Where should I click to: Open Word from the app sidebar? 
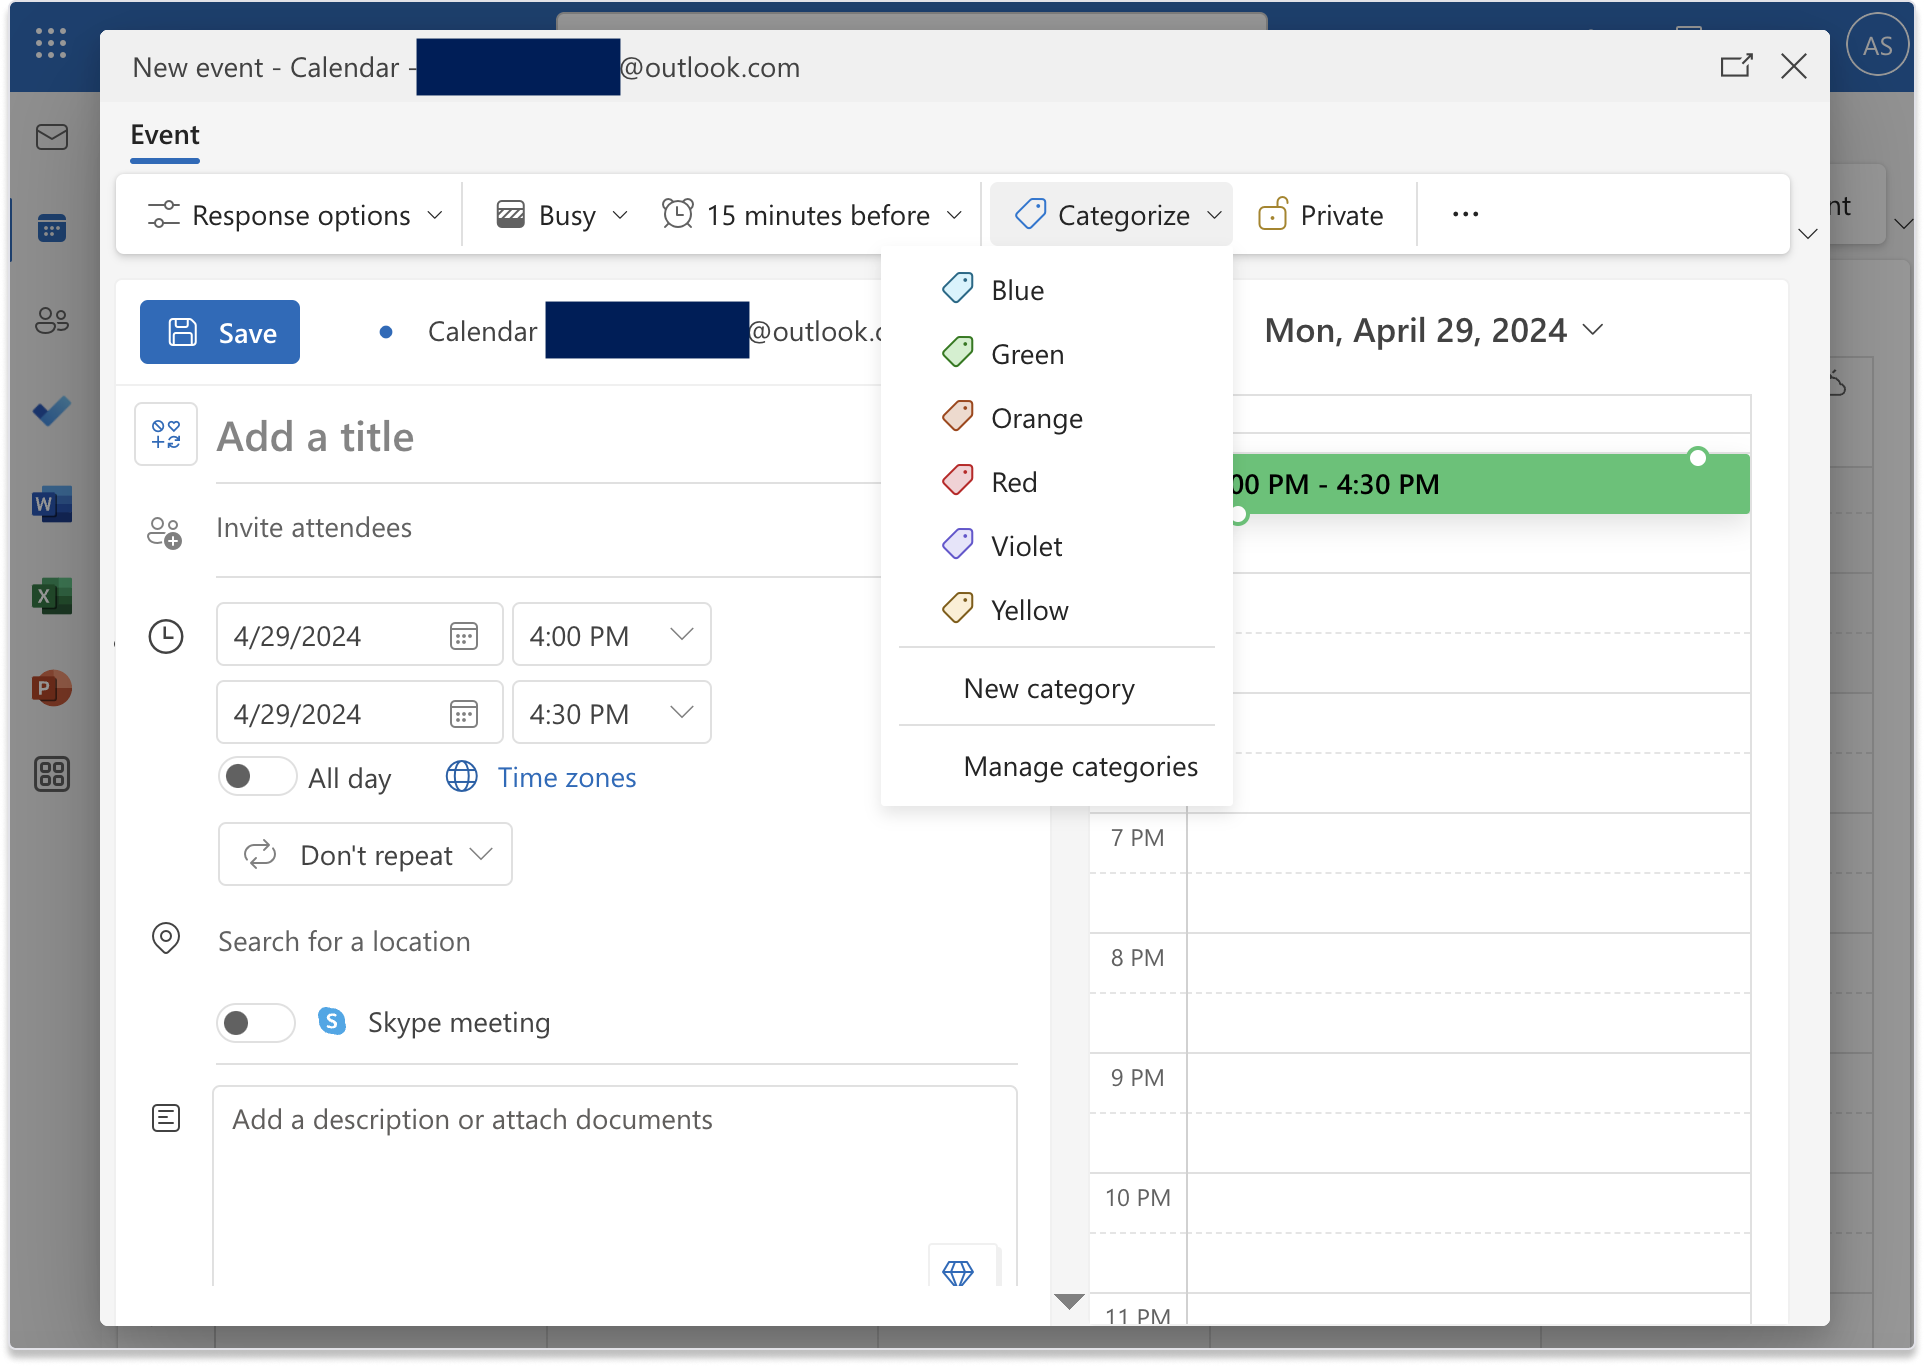coord(51,503)
